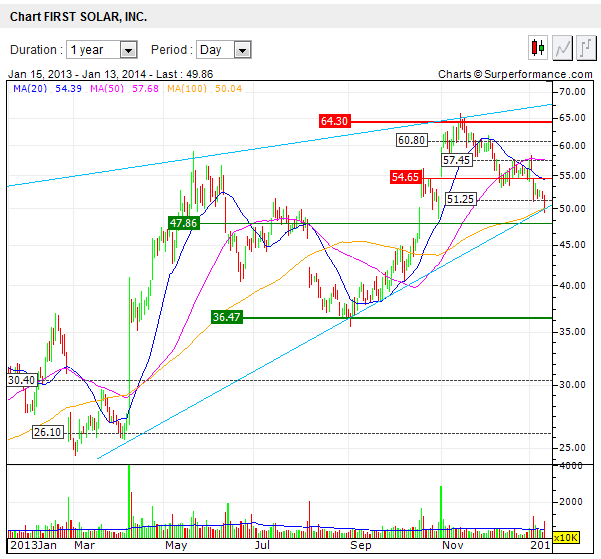
Task: Click the 45.00 price axis tick
Action: point(572,245)
